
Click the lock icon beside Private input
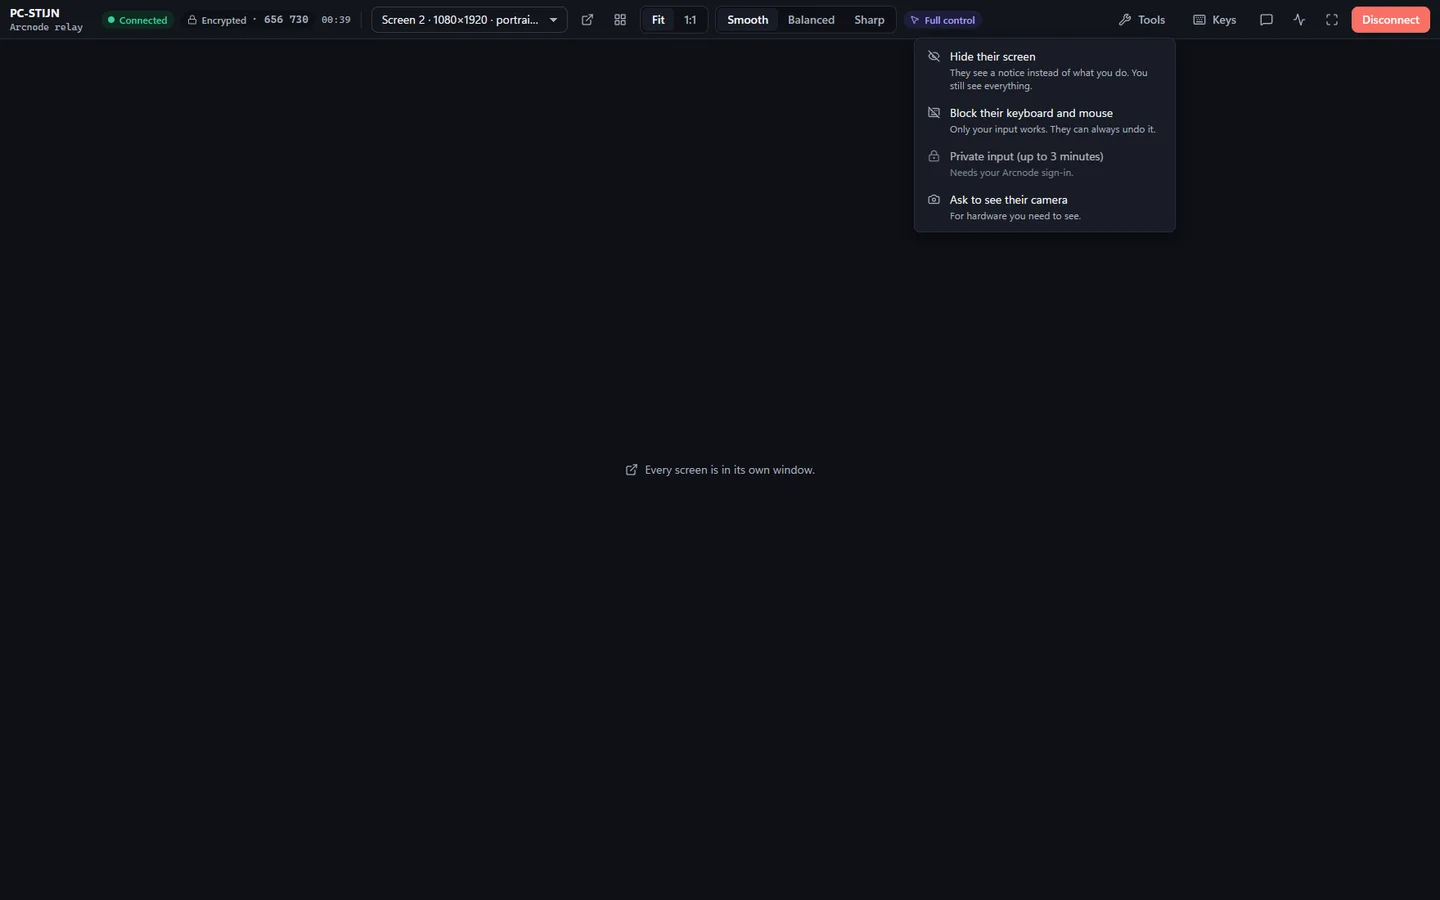(x=934, y=156)
